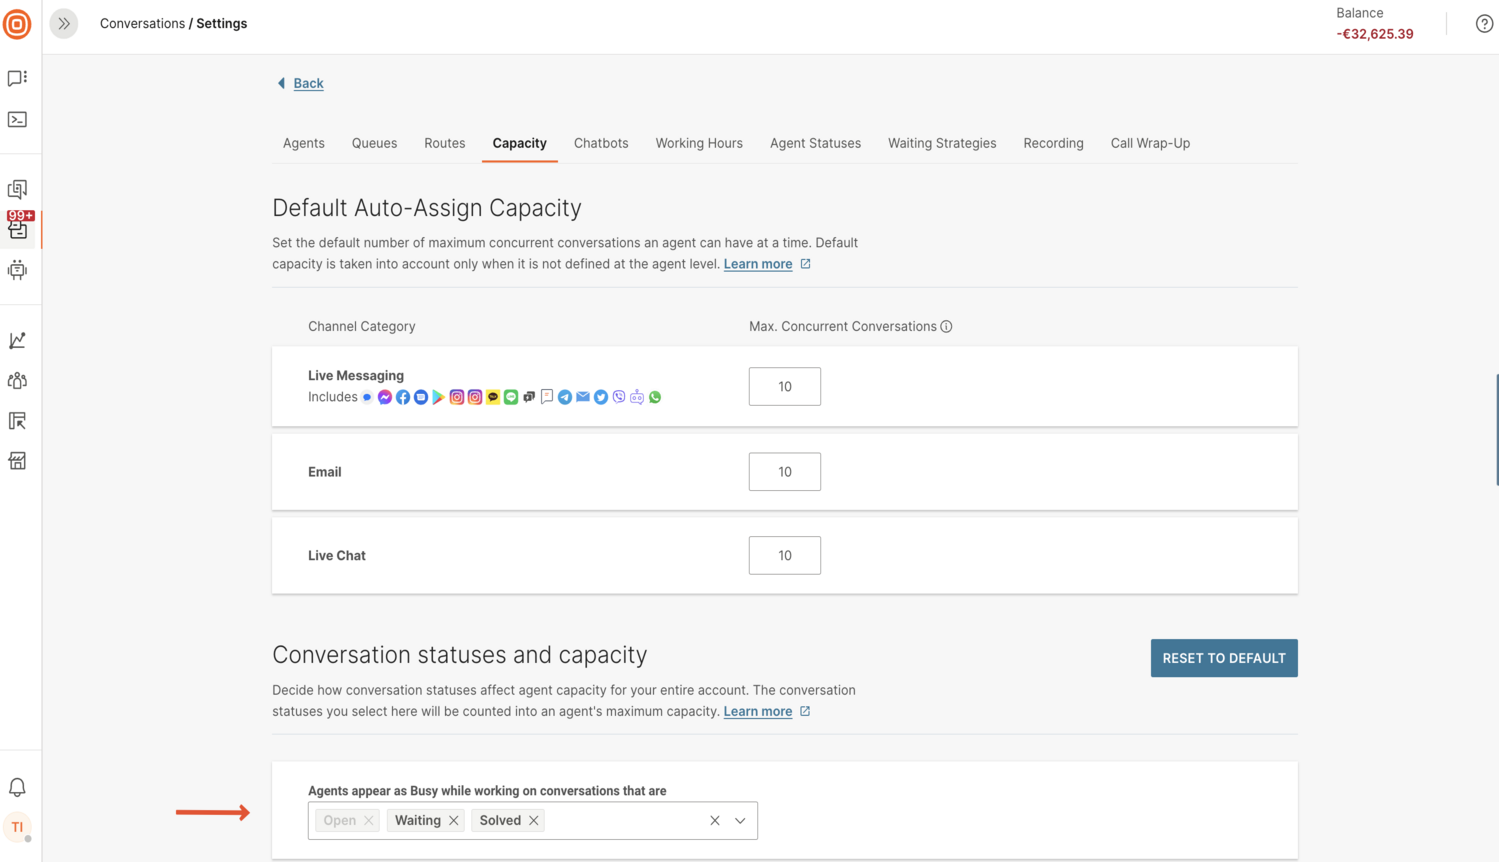Screen dimensions: 1499x862
Task: Click the LINE icon in Live Messaging
Action: click(x=511, y=397)
